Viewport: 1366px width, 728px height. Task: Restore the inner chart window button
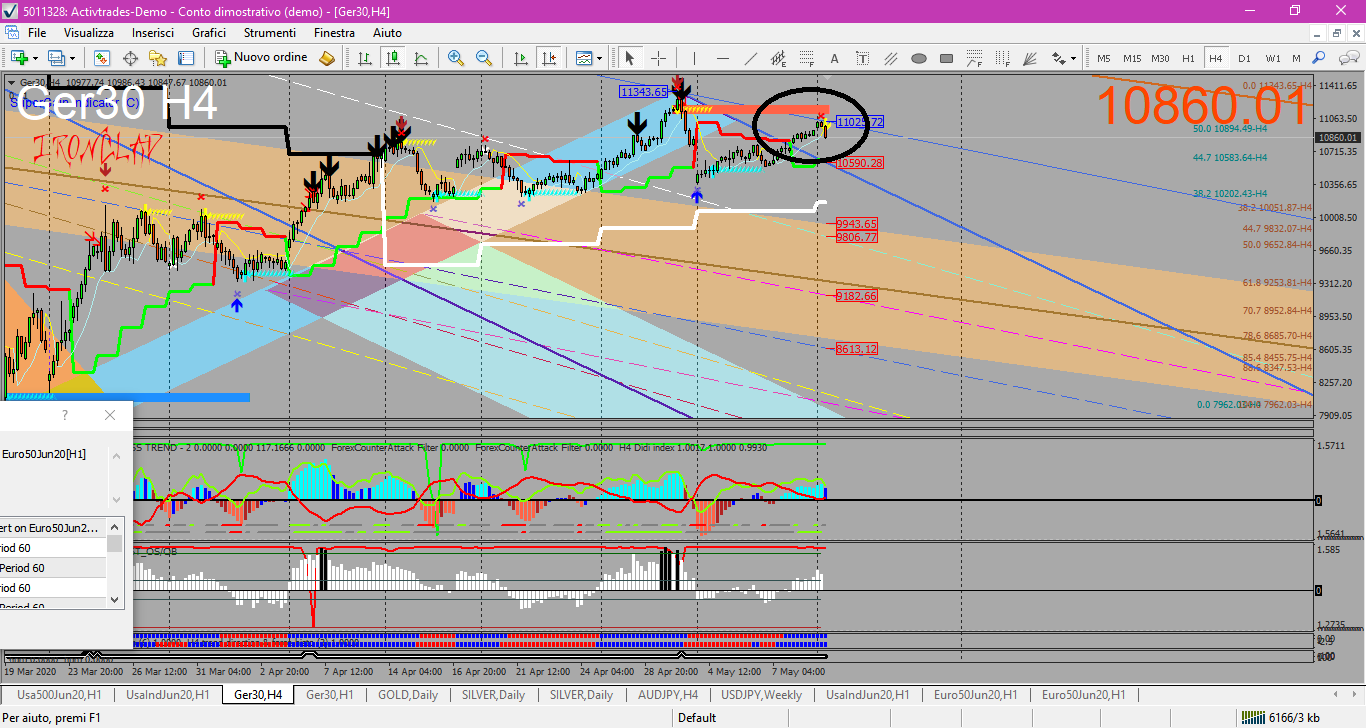(1337, 33)
